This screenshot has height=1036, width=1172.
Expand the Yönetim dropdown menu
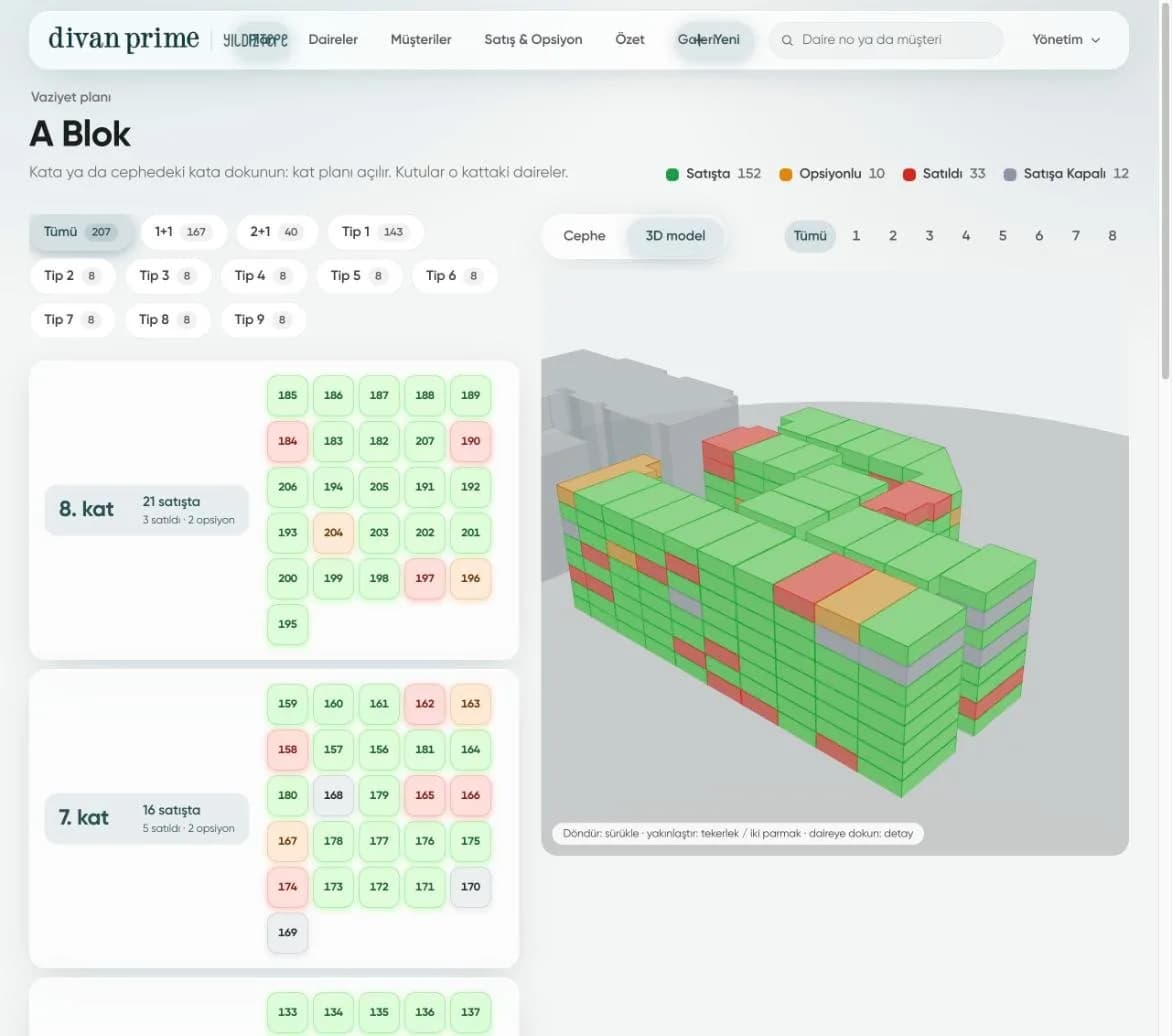1066,40
